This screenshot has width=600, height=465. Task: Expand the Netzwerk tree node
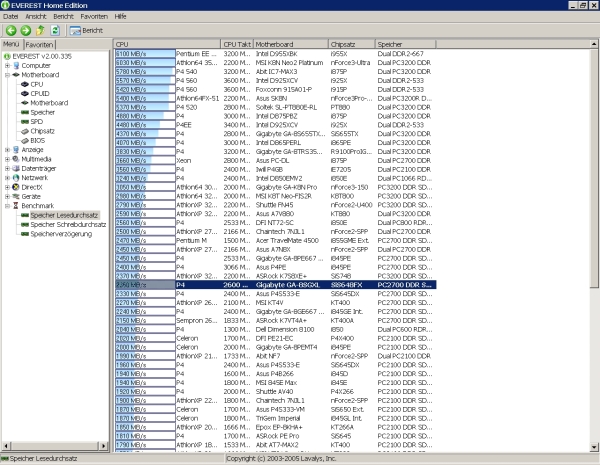(x=7, y=178)
